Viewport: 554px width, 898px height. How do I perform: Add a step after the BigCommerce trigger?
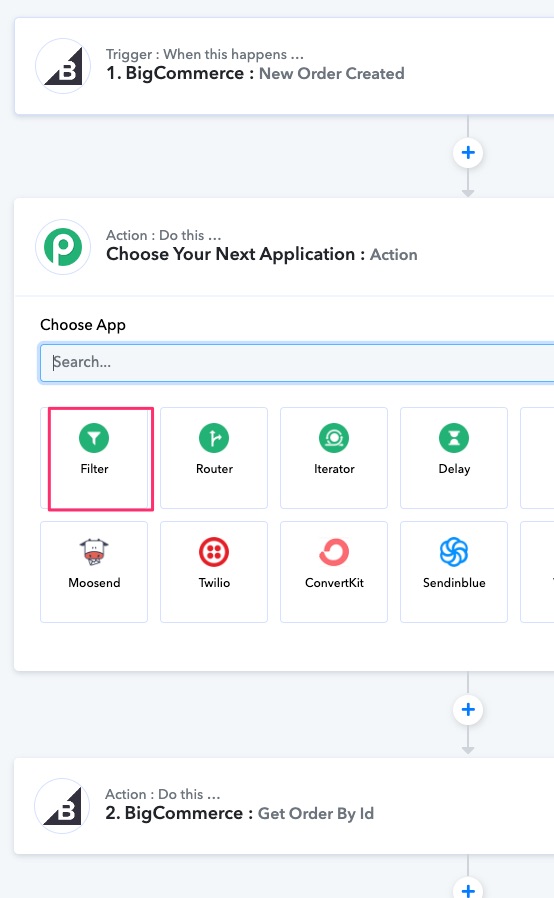pyautogui.click(x=468, y=152)
